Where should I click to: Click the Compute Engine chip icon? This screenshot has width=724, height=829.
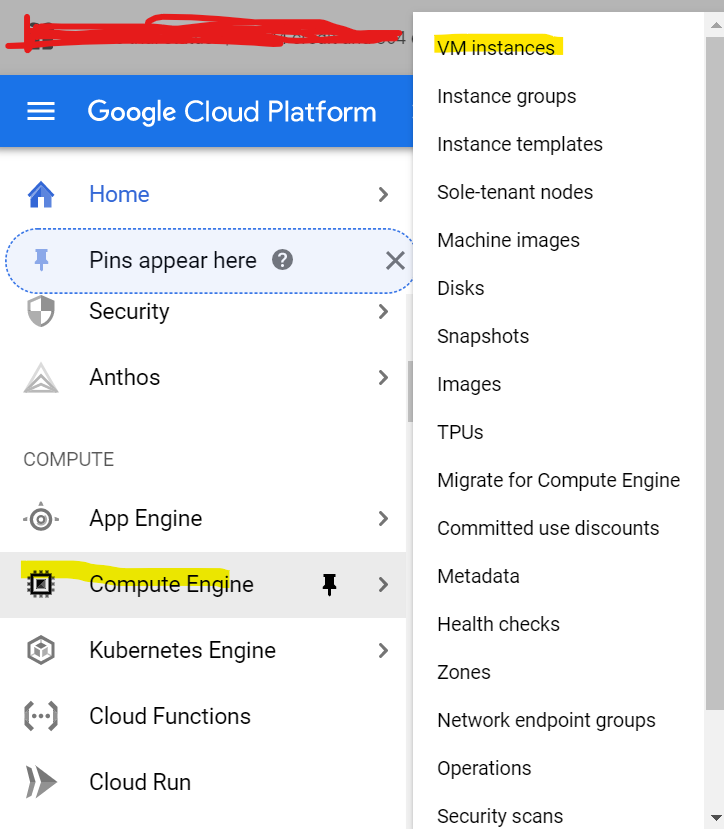pyautogui.click(x=41, y=584)
